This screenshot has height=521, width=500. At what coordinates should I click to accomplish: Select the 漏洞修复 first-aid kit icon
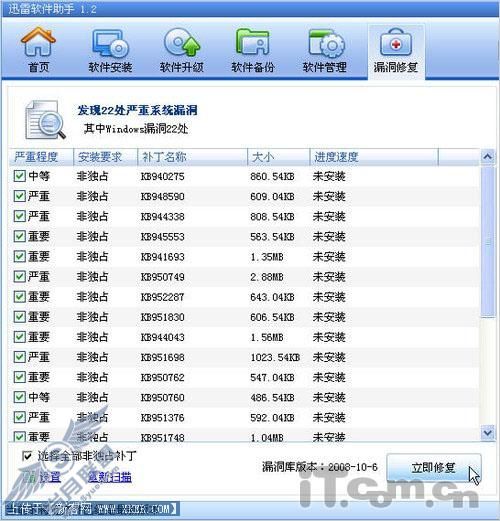[396, 43]
